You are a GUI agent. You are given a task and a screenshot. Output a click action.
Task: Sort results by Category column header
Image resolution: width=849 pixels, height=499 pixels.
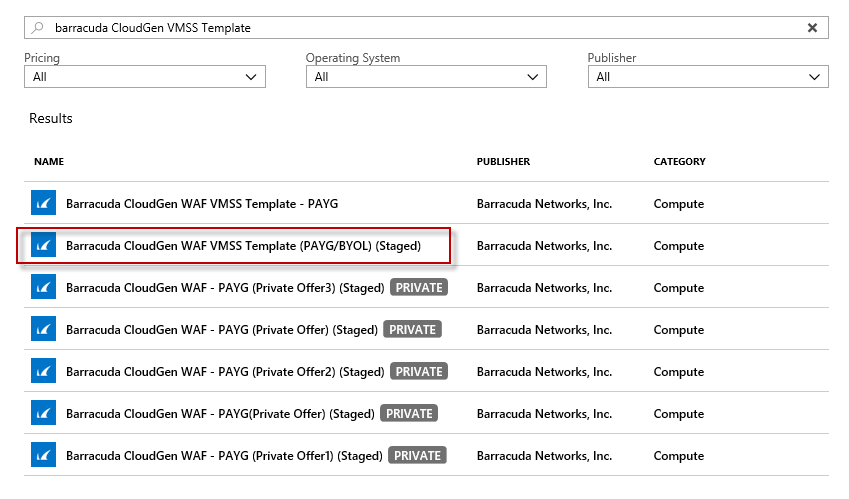(x=679, y=162)
